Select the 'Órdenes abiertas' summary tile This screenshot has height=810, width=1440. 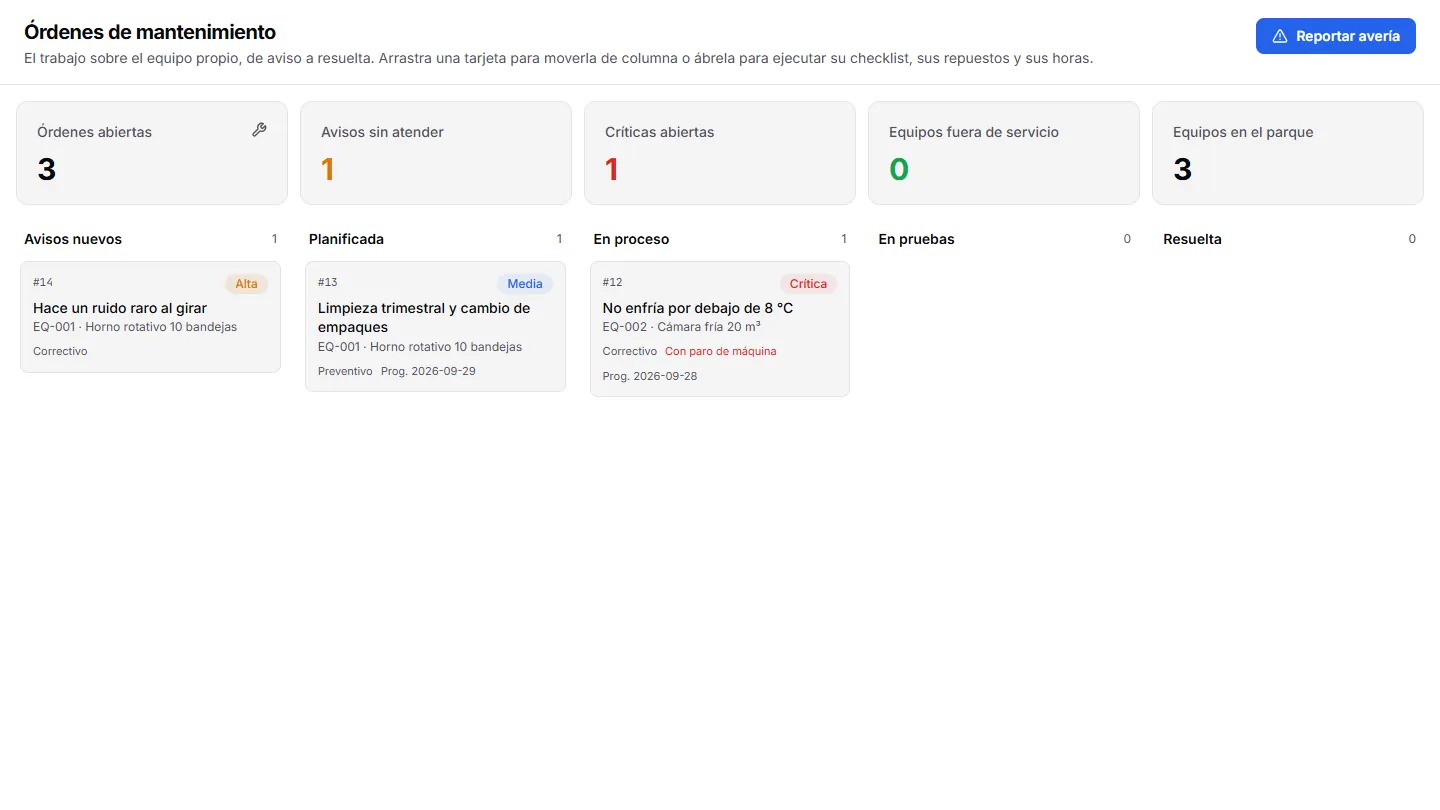[152, 153]
